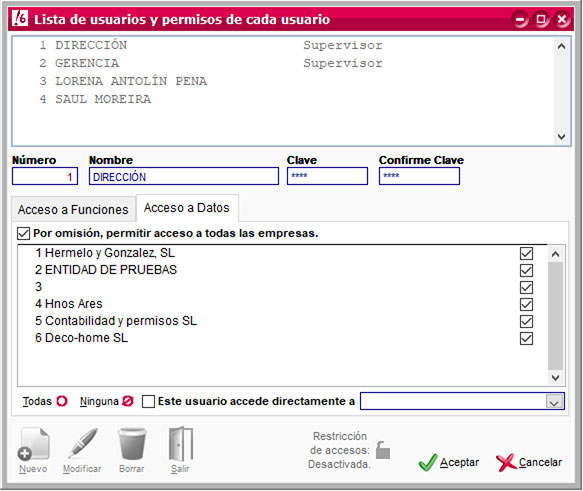
Task: Click the Número input field
Action: 45,176
